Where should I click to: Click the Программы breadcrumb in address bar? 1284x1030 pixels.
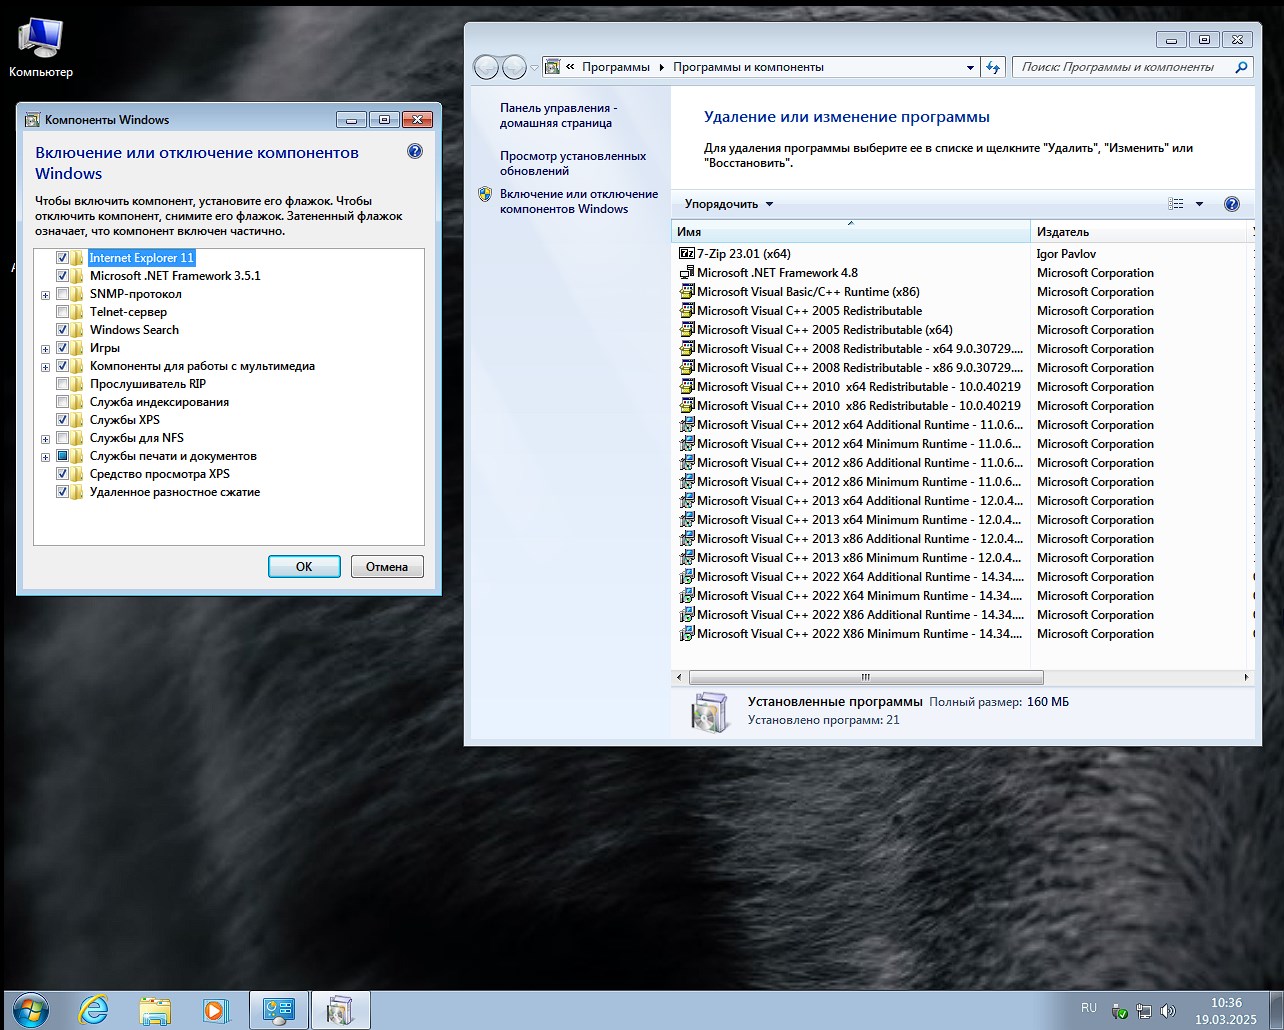616,67
